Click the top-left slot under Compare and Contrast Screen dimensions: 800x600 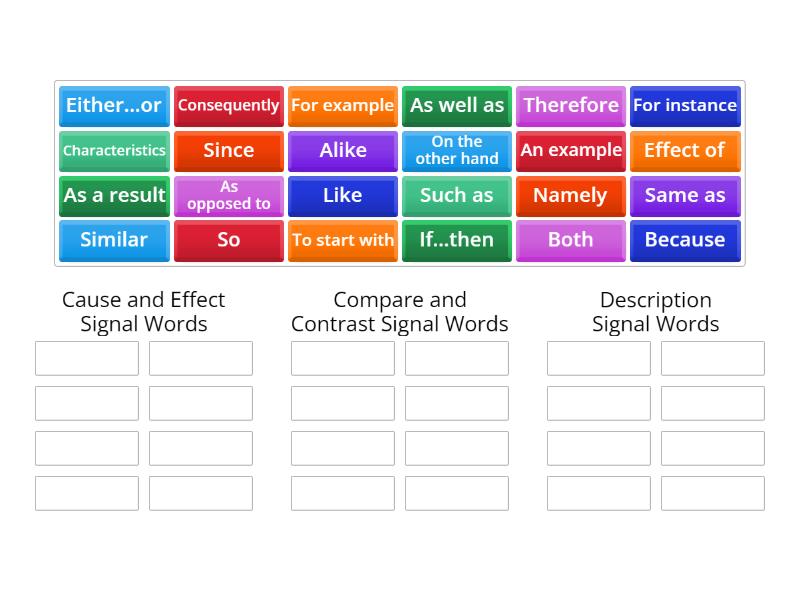(x=342, y=358)
